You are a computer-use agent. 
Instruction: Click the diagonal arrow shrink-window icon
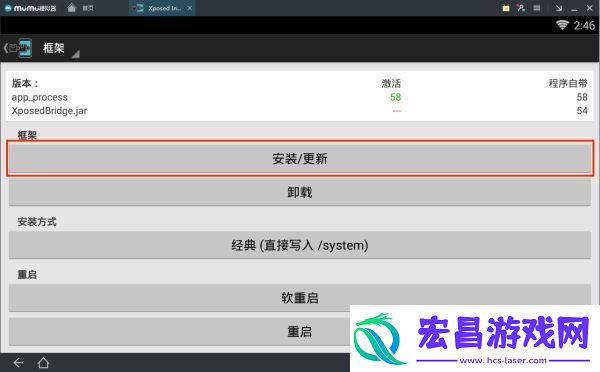click(x=559, y=8)
